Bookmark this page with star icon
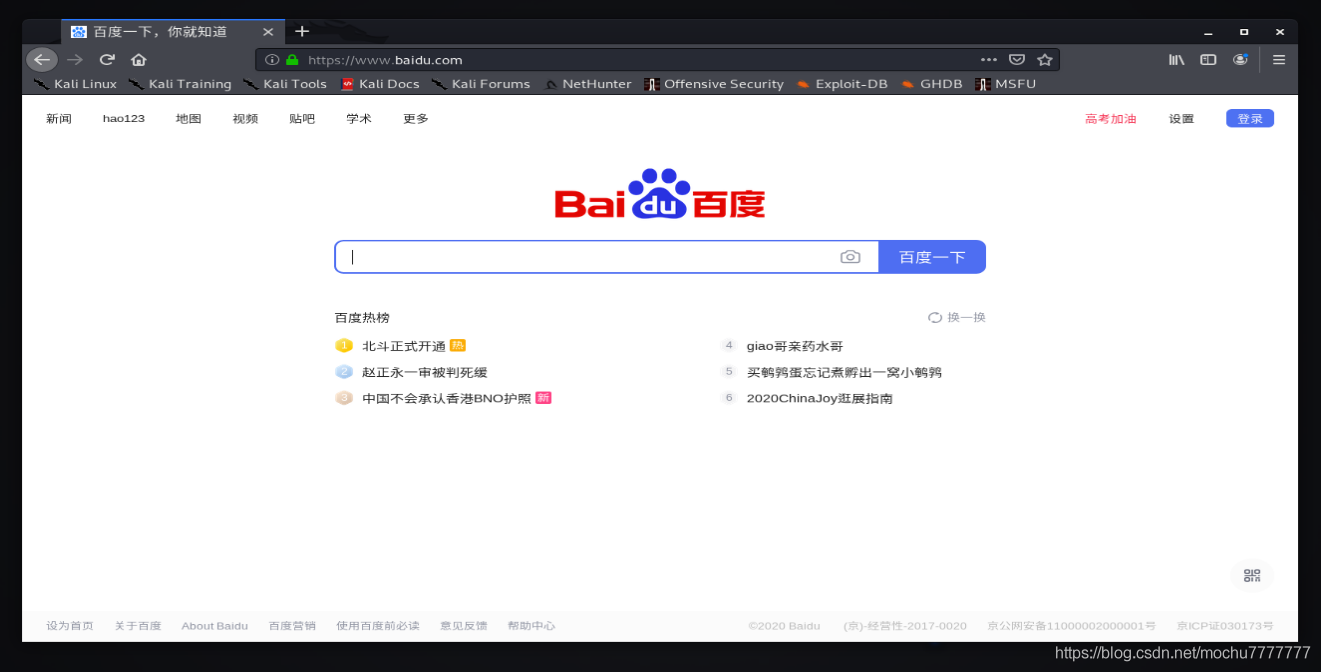Image resolution: width=1321 pixels, height=672 pixels. [x=1044, y=60]
